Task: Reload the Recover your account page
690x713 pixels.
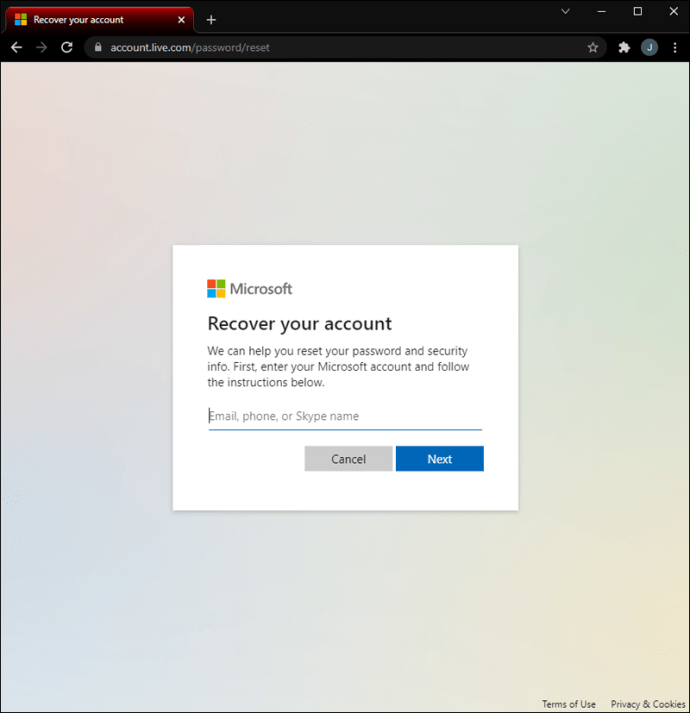Action: click(x=67, y=47)
